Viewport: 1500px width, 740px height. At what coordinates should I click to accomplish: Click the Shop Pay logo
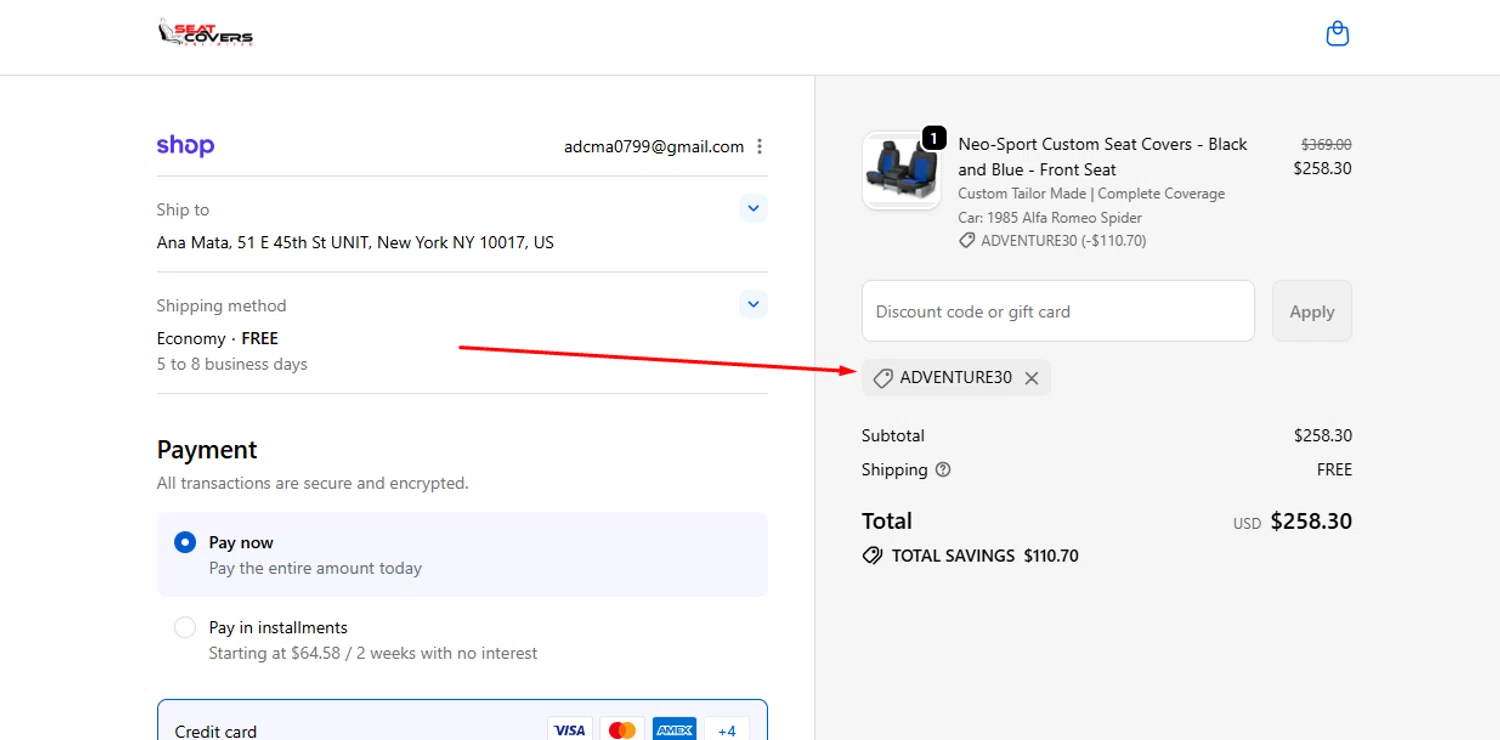click(x=185, y=146)
